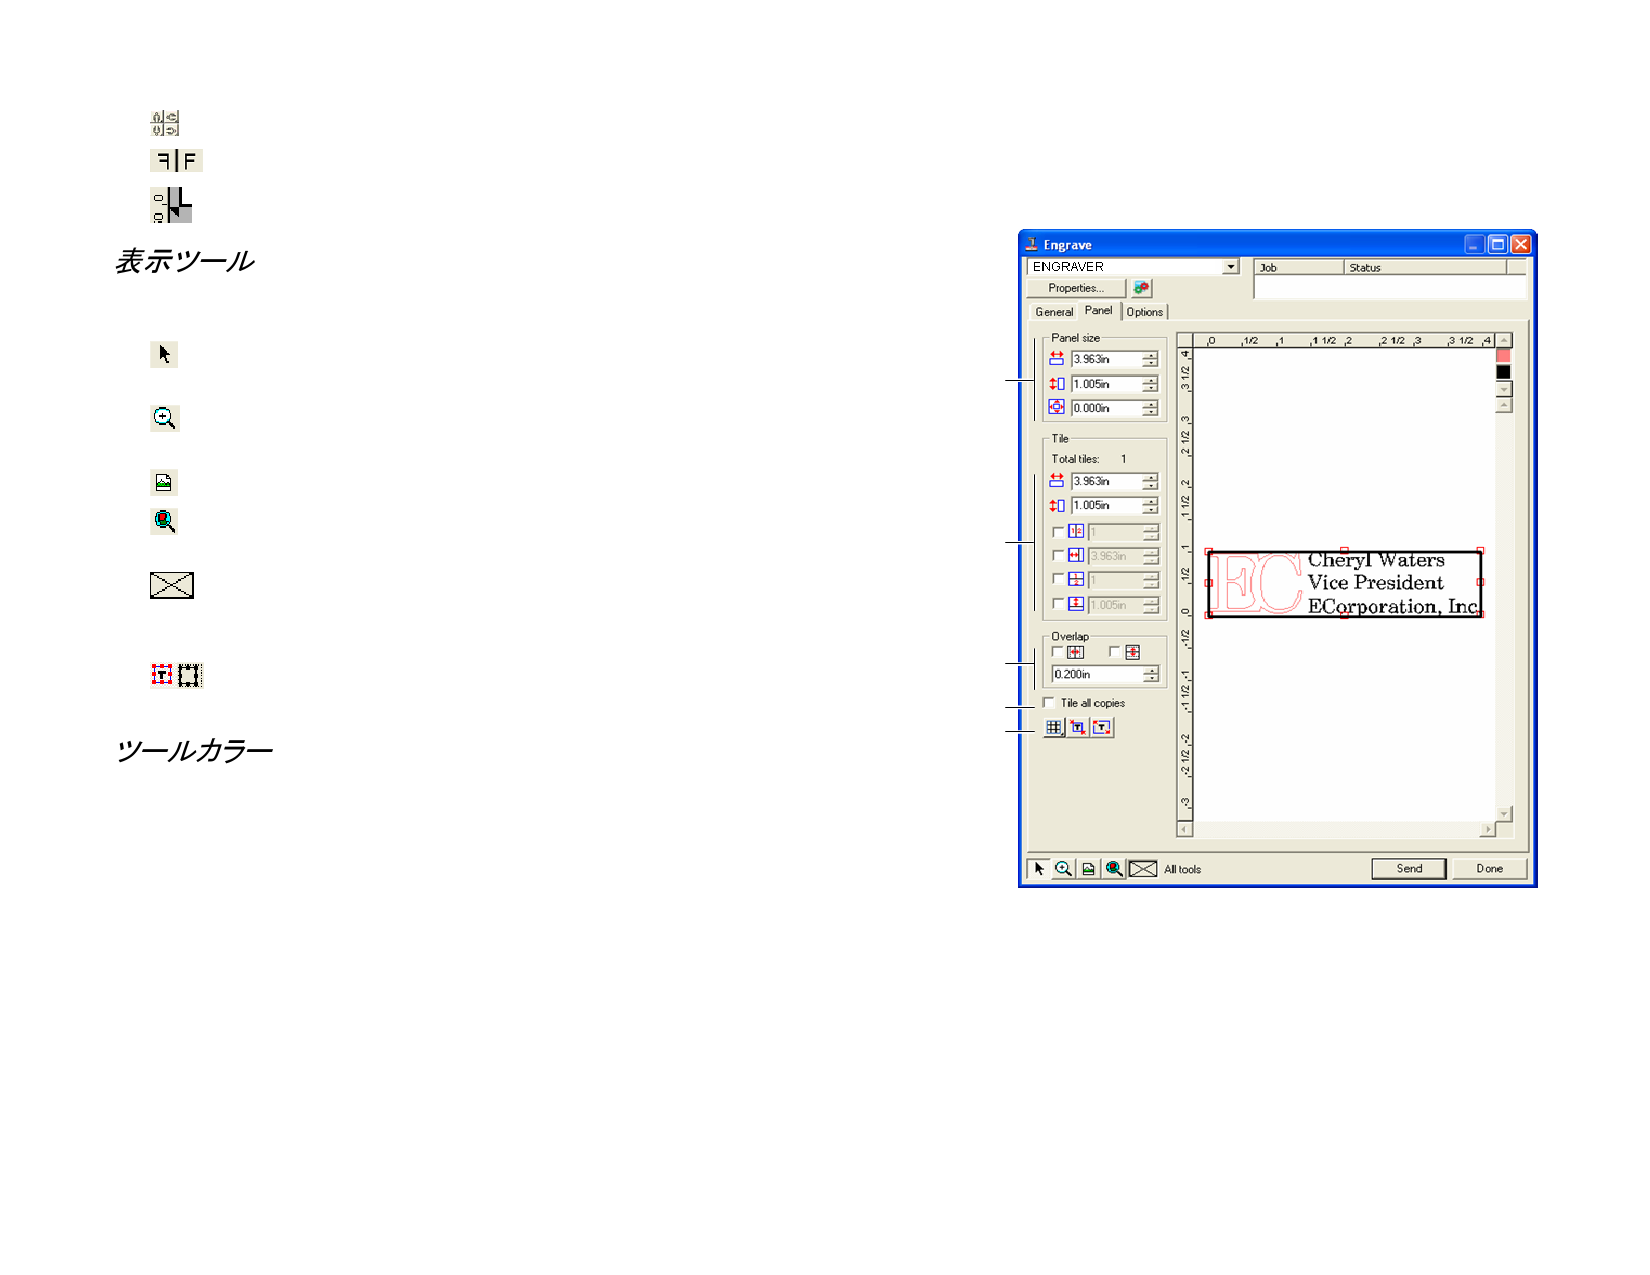
Task: Check the horizontal overlap checkbox
Action: (1058, 652)
